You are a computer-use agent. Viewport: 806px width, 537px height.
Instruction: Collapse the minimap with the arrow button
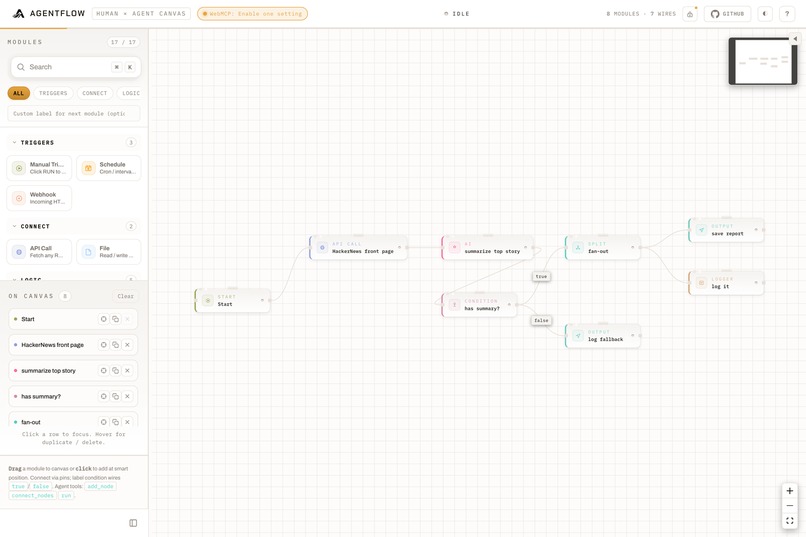click(795, 39)
